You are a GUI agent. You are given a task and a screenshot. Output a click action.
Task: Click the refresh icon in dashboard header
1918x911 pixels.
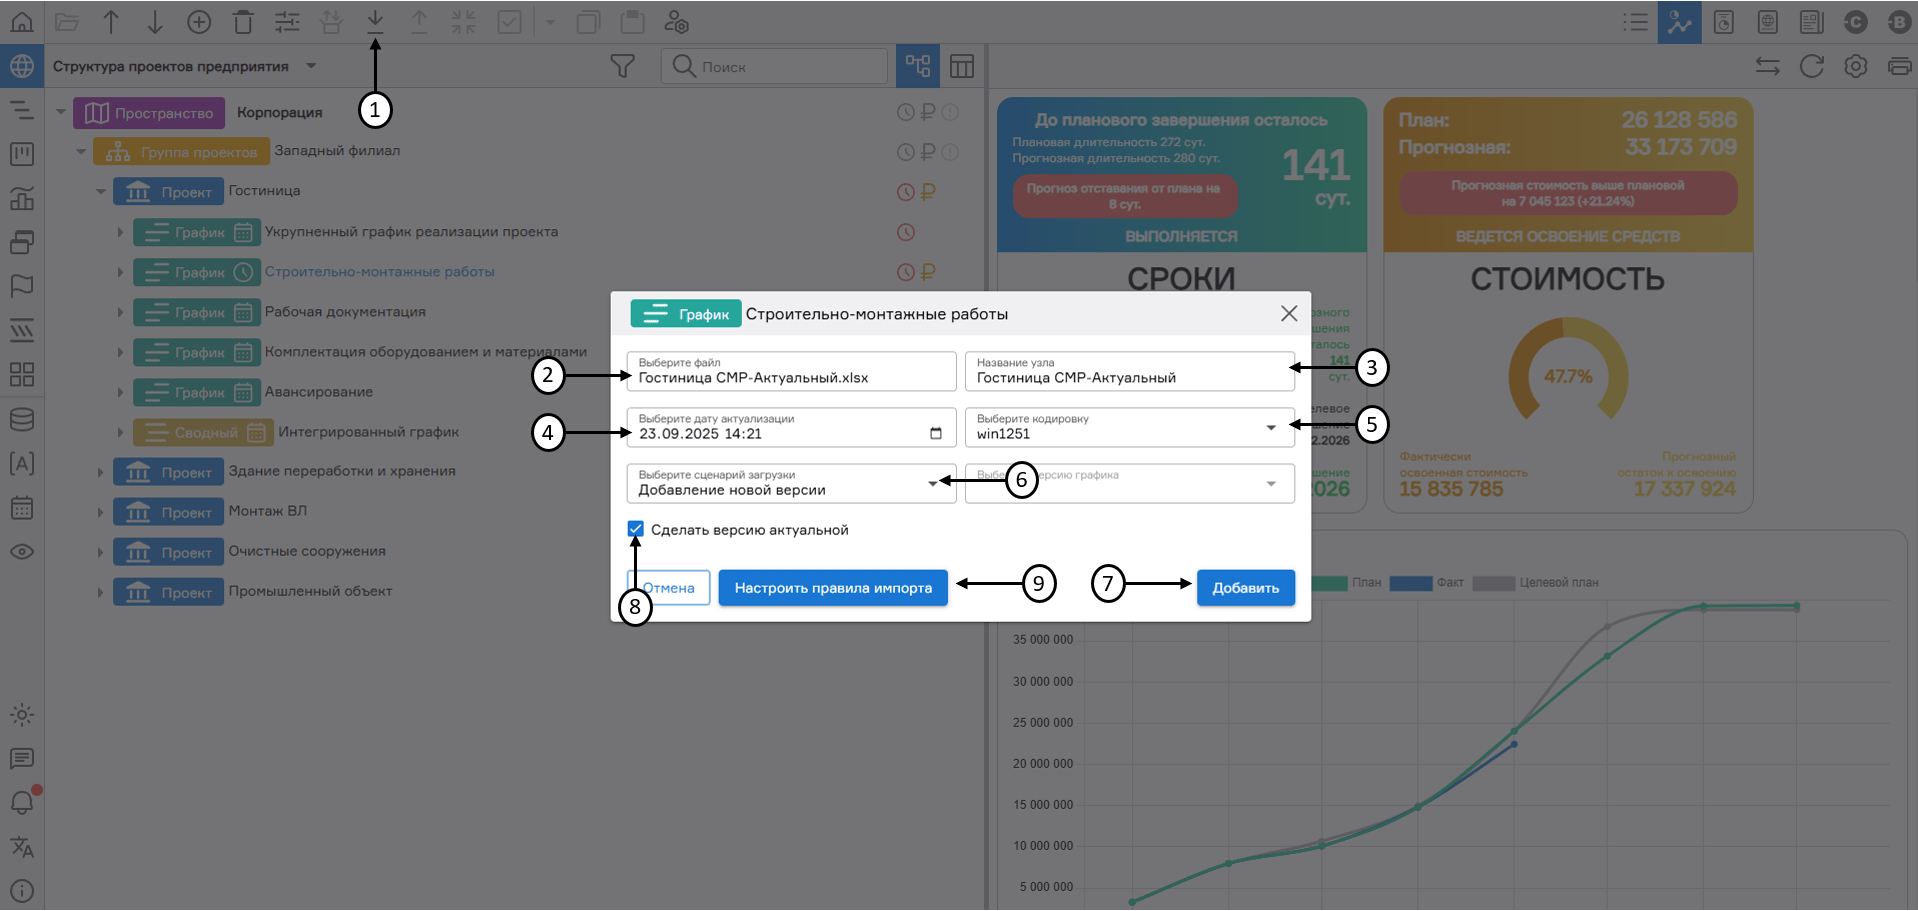pyautogui.click(x=1811, y=67)
